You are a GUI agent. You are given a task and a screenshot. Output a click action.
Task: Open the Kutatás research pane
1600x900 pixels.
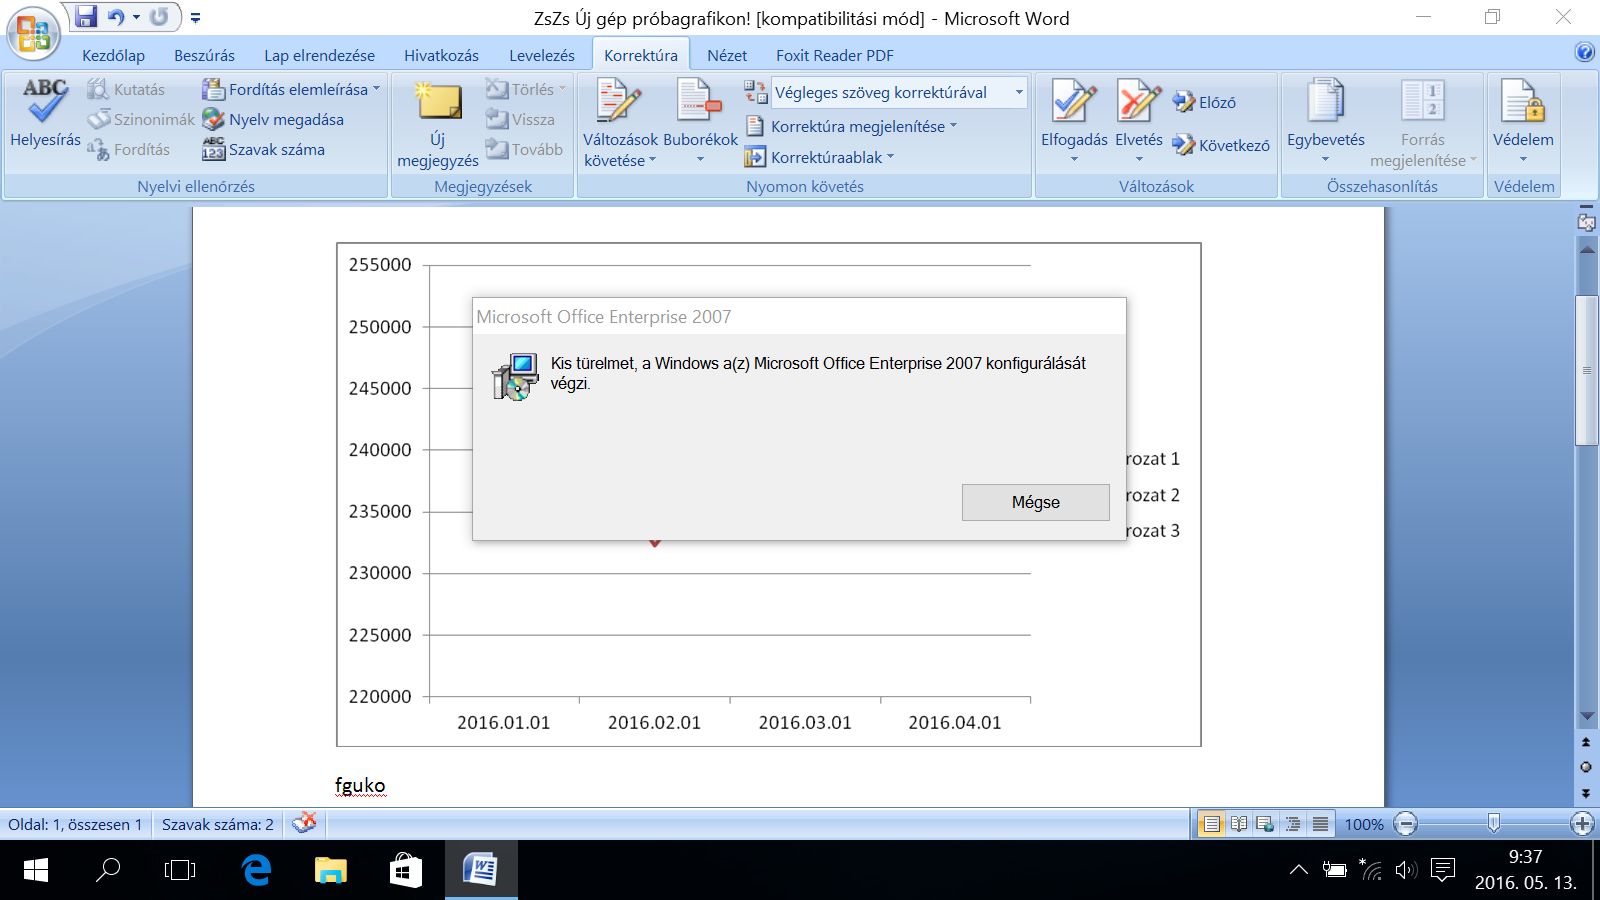[126, 89]
